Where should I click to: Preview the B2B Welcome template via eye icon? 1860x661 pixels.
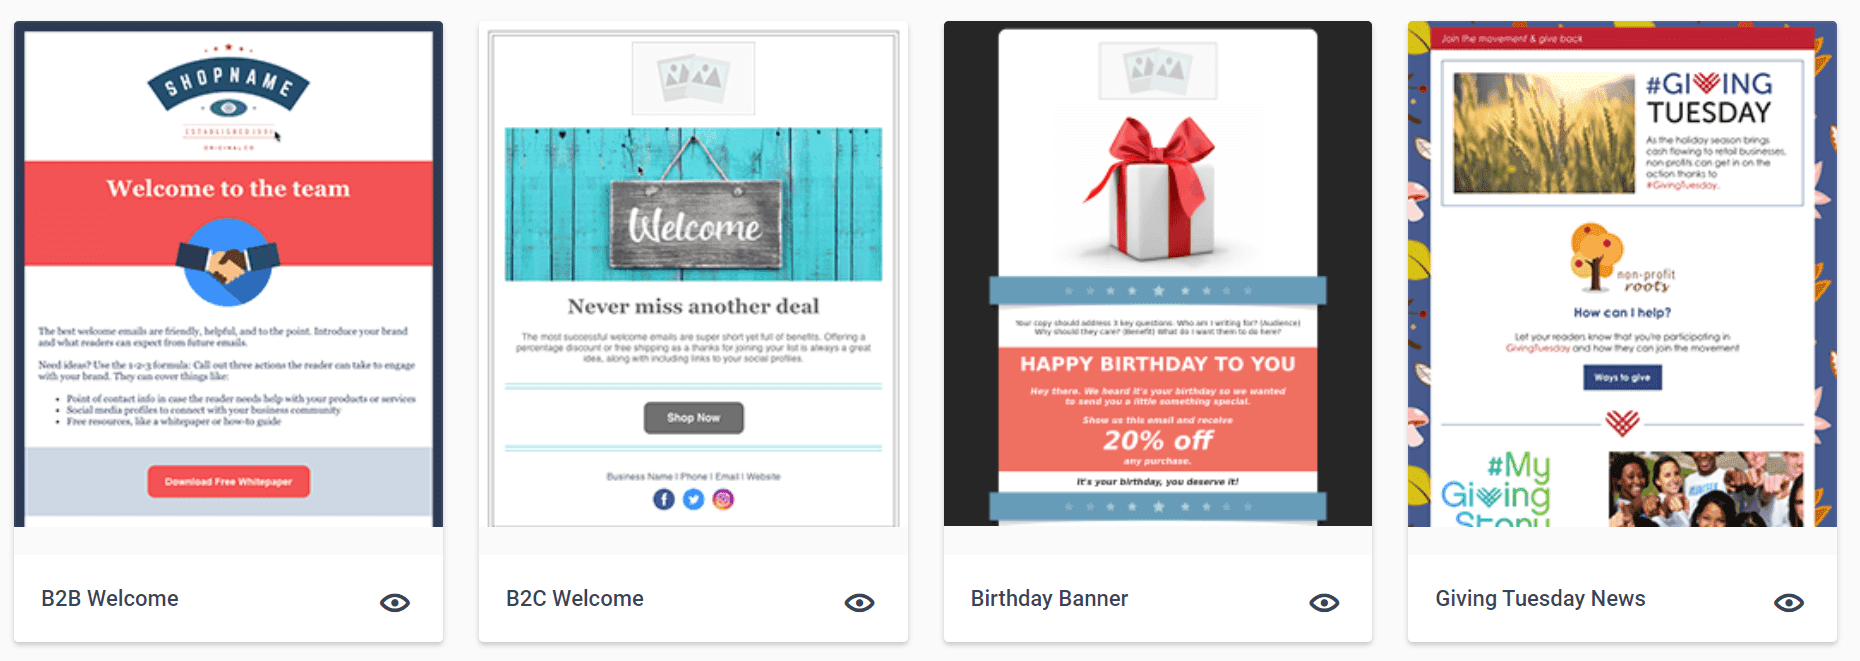tap(395, 602)
